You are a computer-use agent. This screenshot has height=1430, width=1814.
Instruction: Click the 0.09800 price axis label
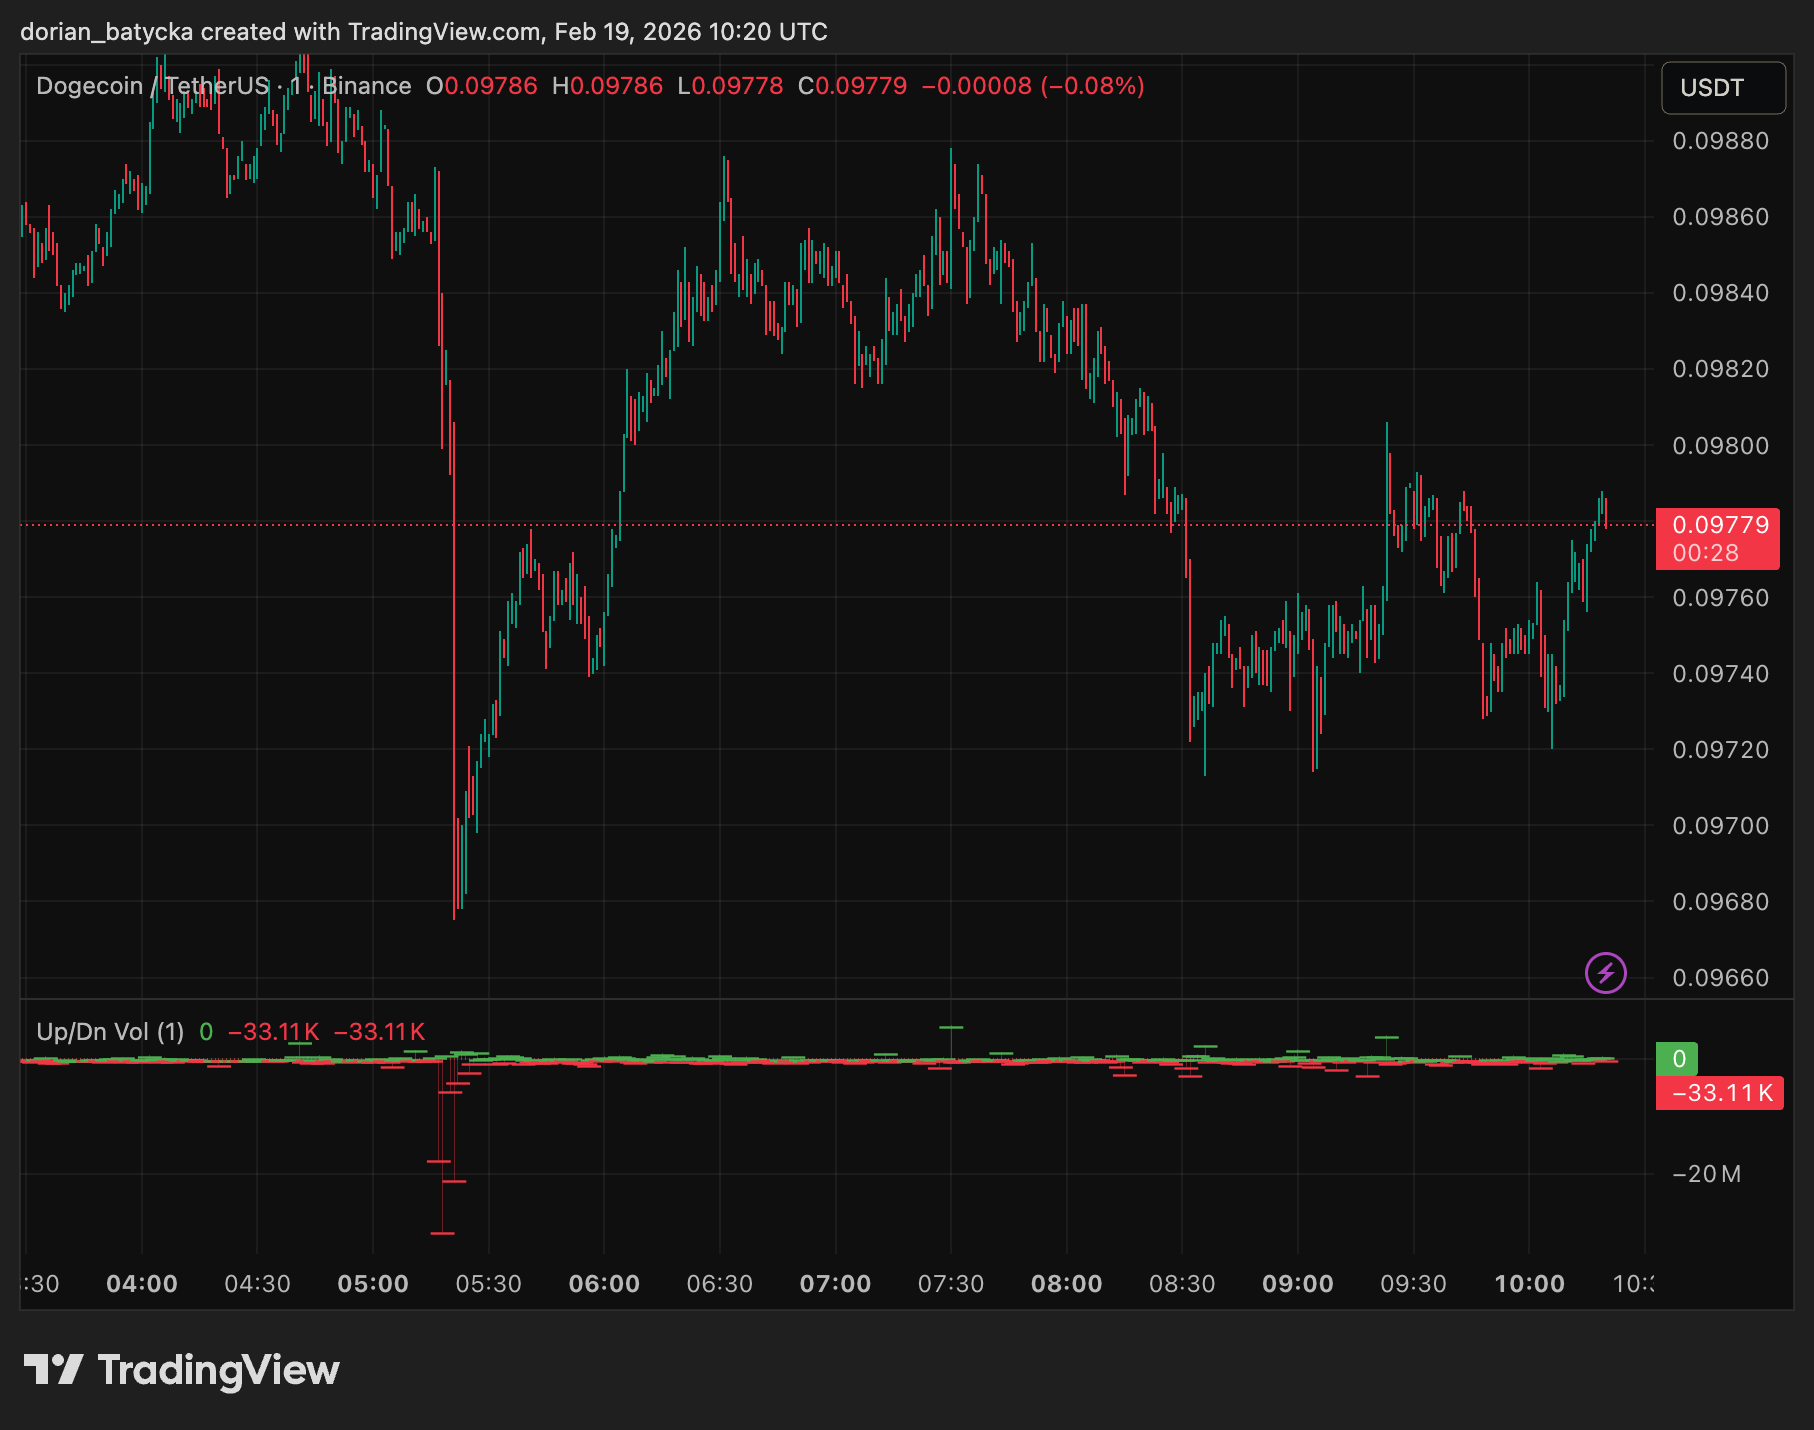click(x=1720, y=446)
